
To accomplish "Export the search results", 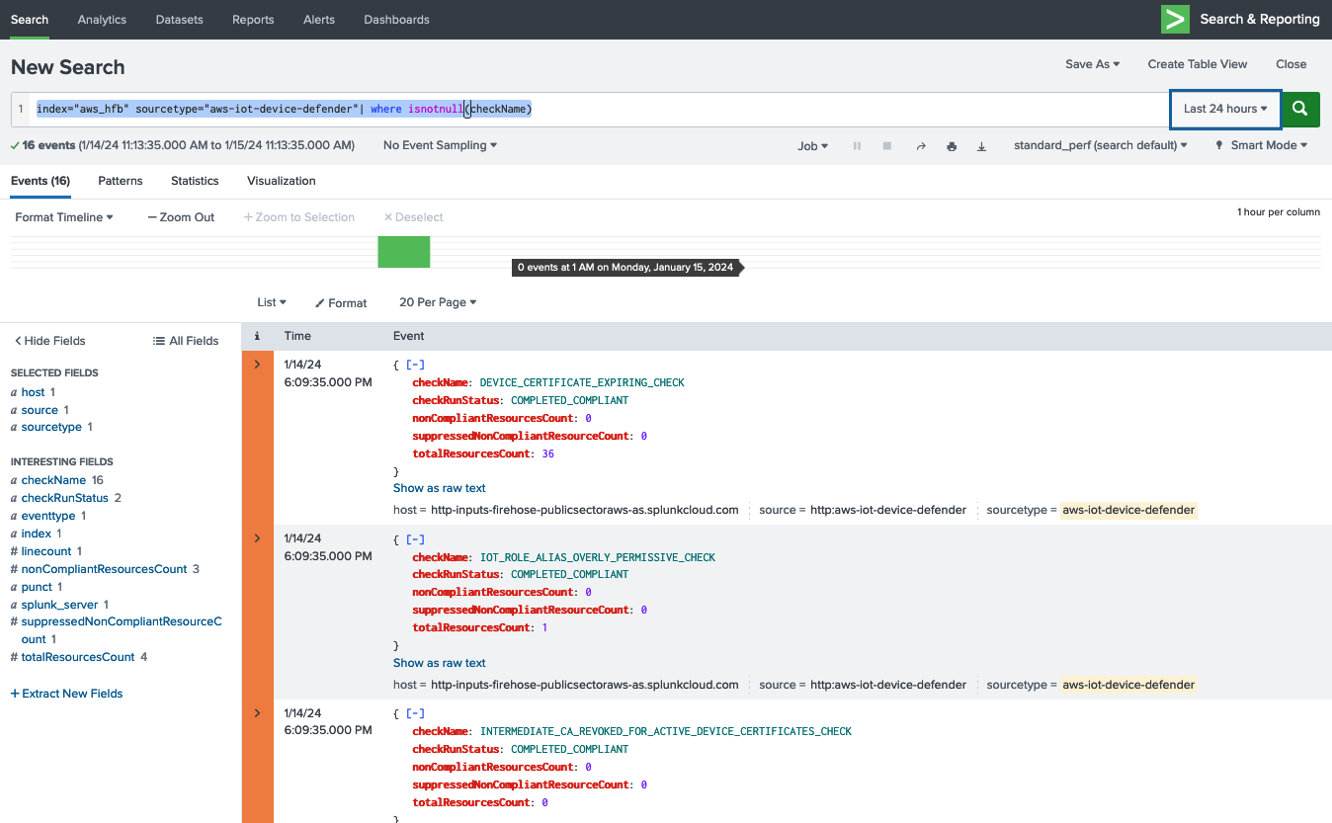I will (x=981, y=145).
